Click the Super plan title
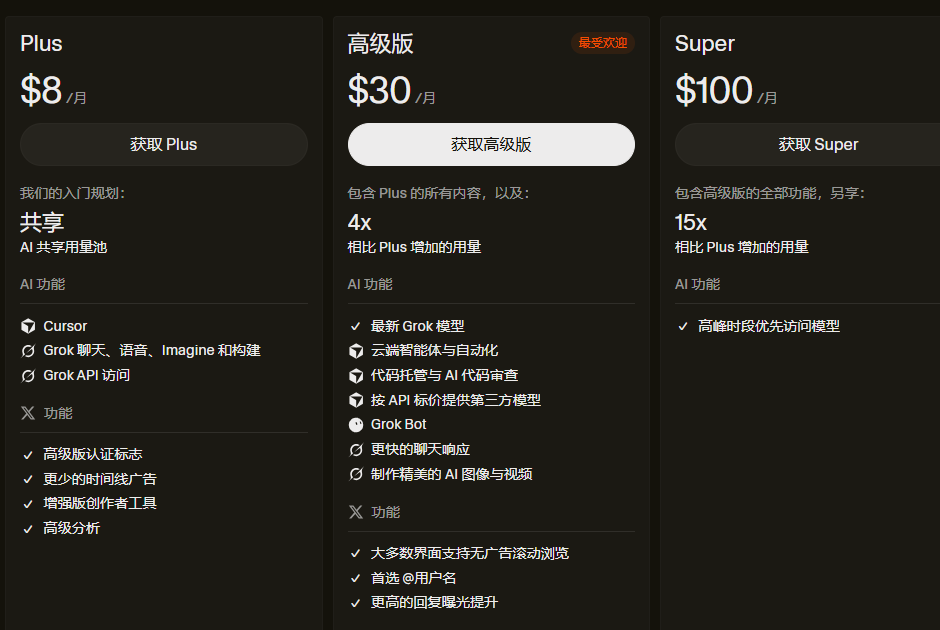This screenshot has width=940, height=630. 704,44
